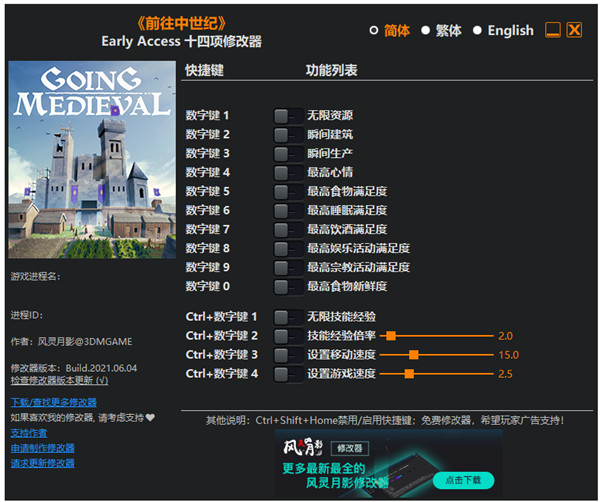Enable 最高食物满足度 toggle
The height and width of the screenshot is (502, 600).
point(287,192)
